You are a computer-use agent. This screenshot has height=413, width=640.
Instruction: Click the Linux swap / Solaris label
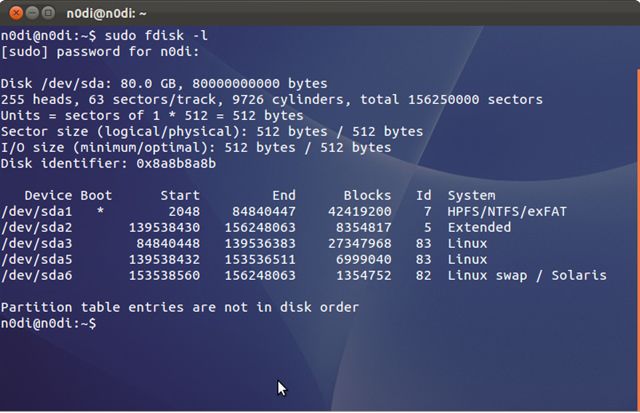[526, 275]
